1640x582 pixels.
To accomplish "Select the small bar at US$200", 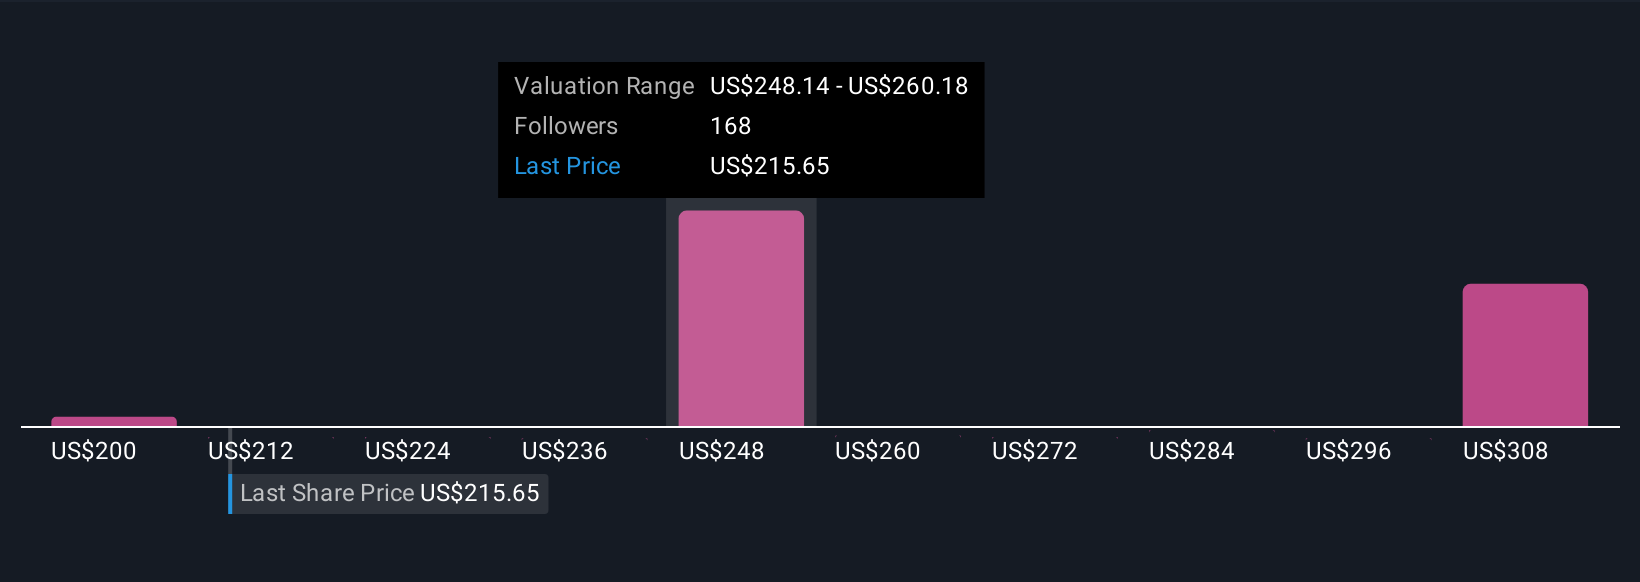I will 114,421.
